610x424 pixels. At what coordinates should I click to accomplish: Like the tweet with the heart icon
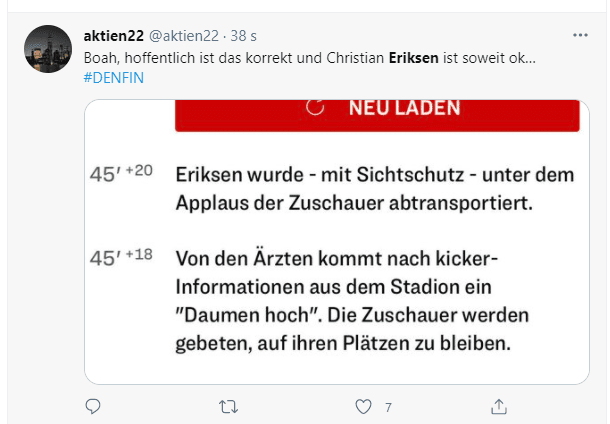click(363, 406)
